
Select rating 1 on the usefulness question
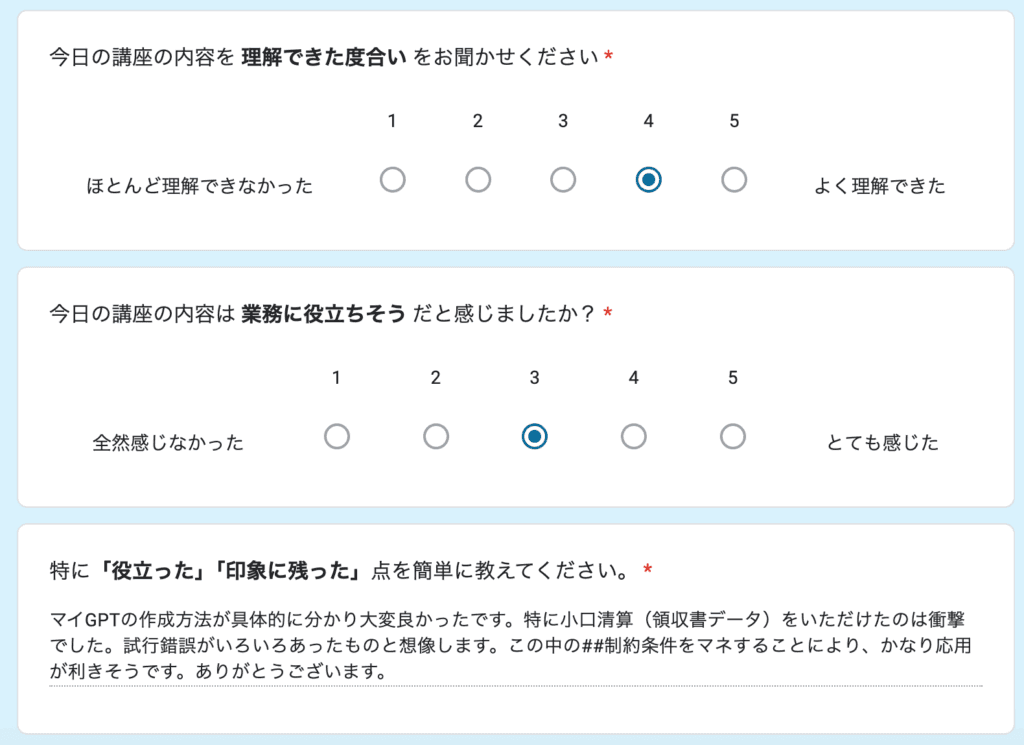pyautogui.click(x=337, y=436)
